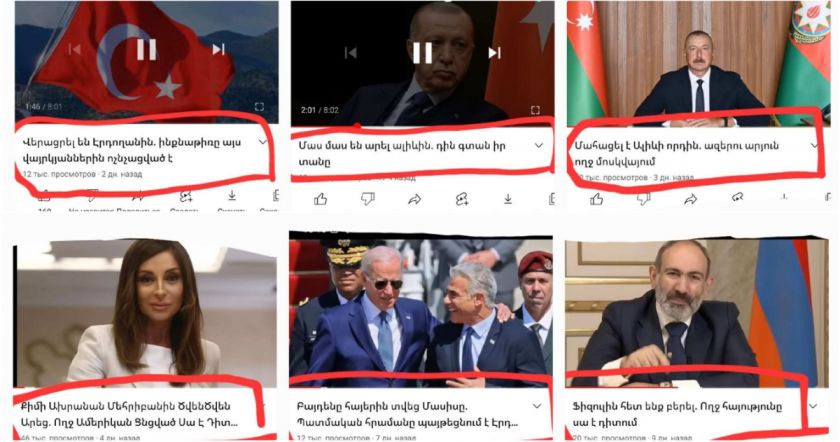840x442 pixels.
Task: Like the second video with thumbs up
Action: tap(320, 199)
